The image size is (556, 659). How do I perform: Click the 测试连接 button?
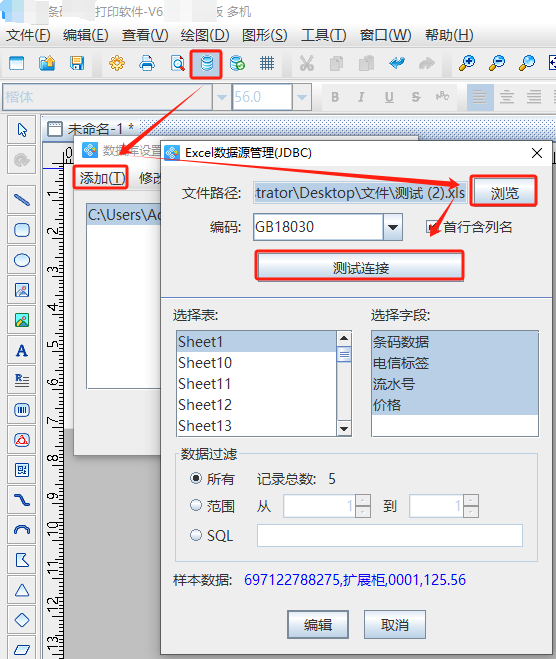(x=360, y=267)
